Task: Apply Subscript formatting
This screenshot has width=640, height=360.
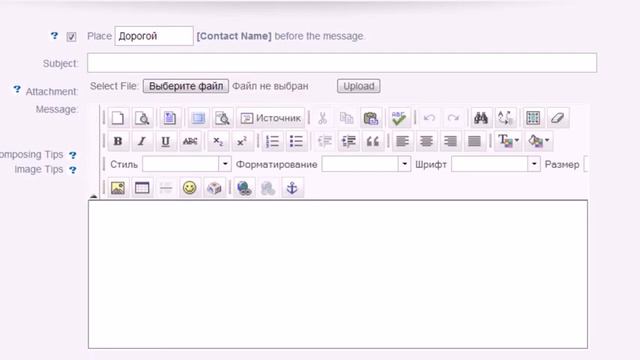Action: (x=218, y=141)
